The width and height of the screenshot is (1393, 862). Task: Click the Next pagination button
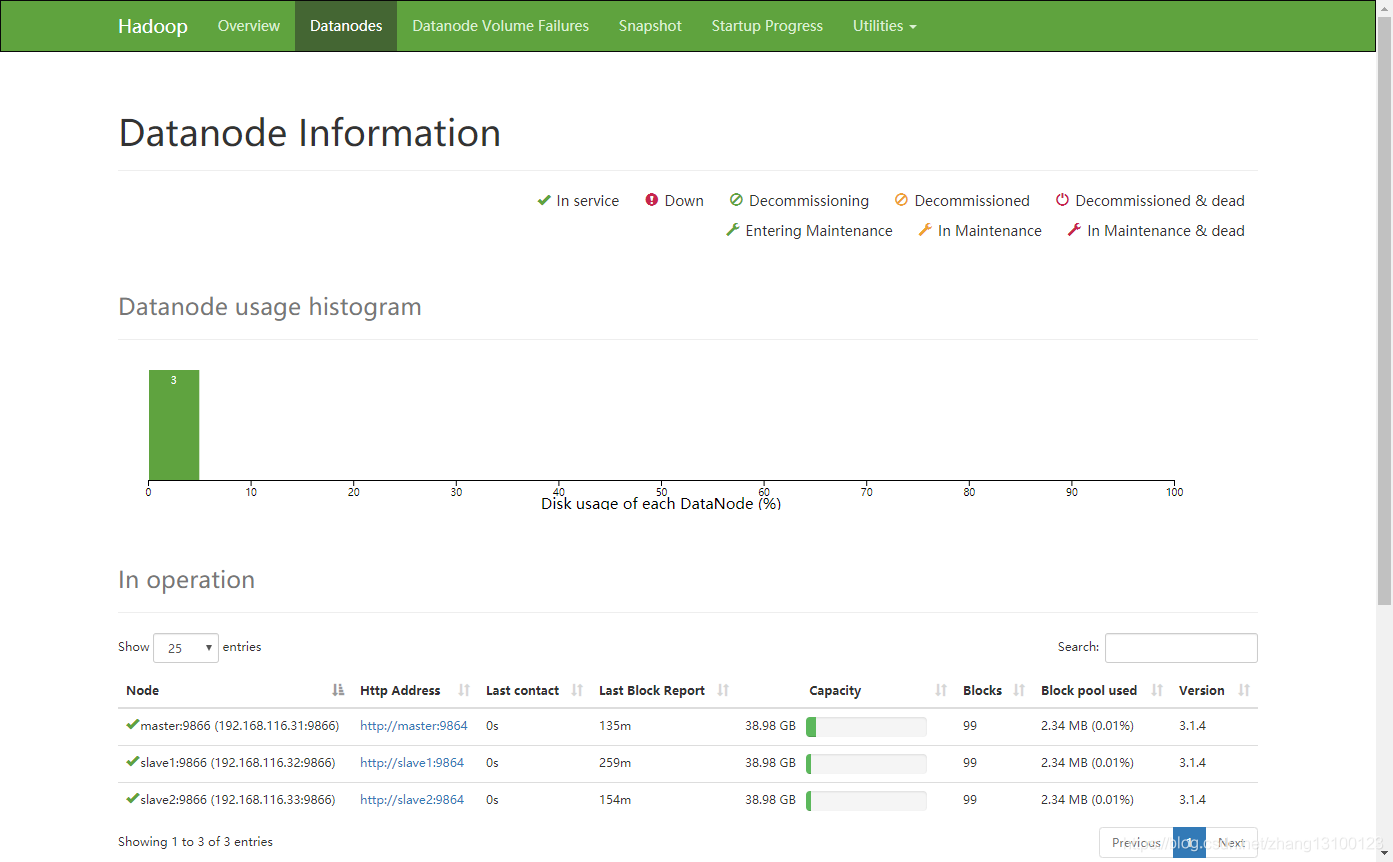tap(1232, 842)
